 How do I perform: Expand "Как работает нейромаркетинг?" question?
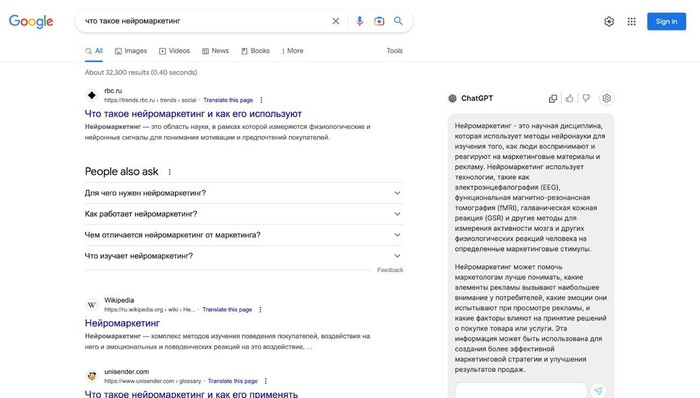[x=244, y=214]
